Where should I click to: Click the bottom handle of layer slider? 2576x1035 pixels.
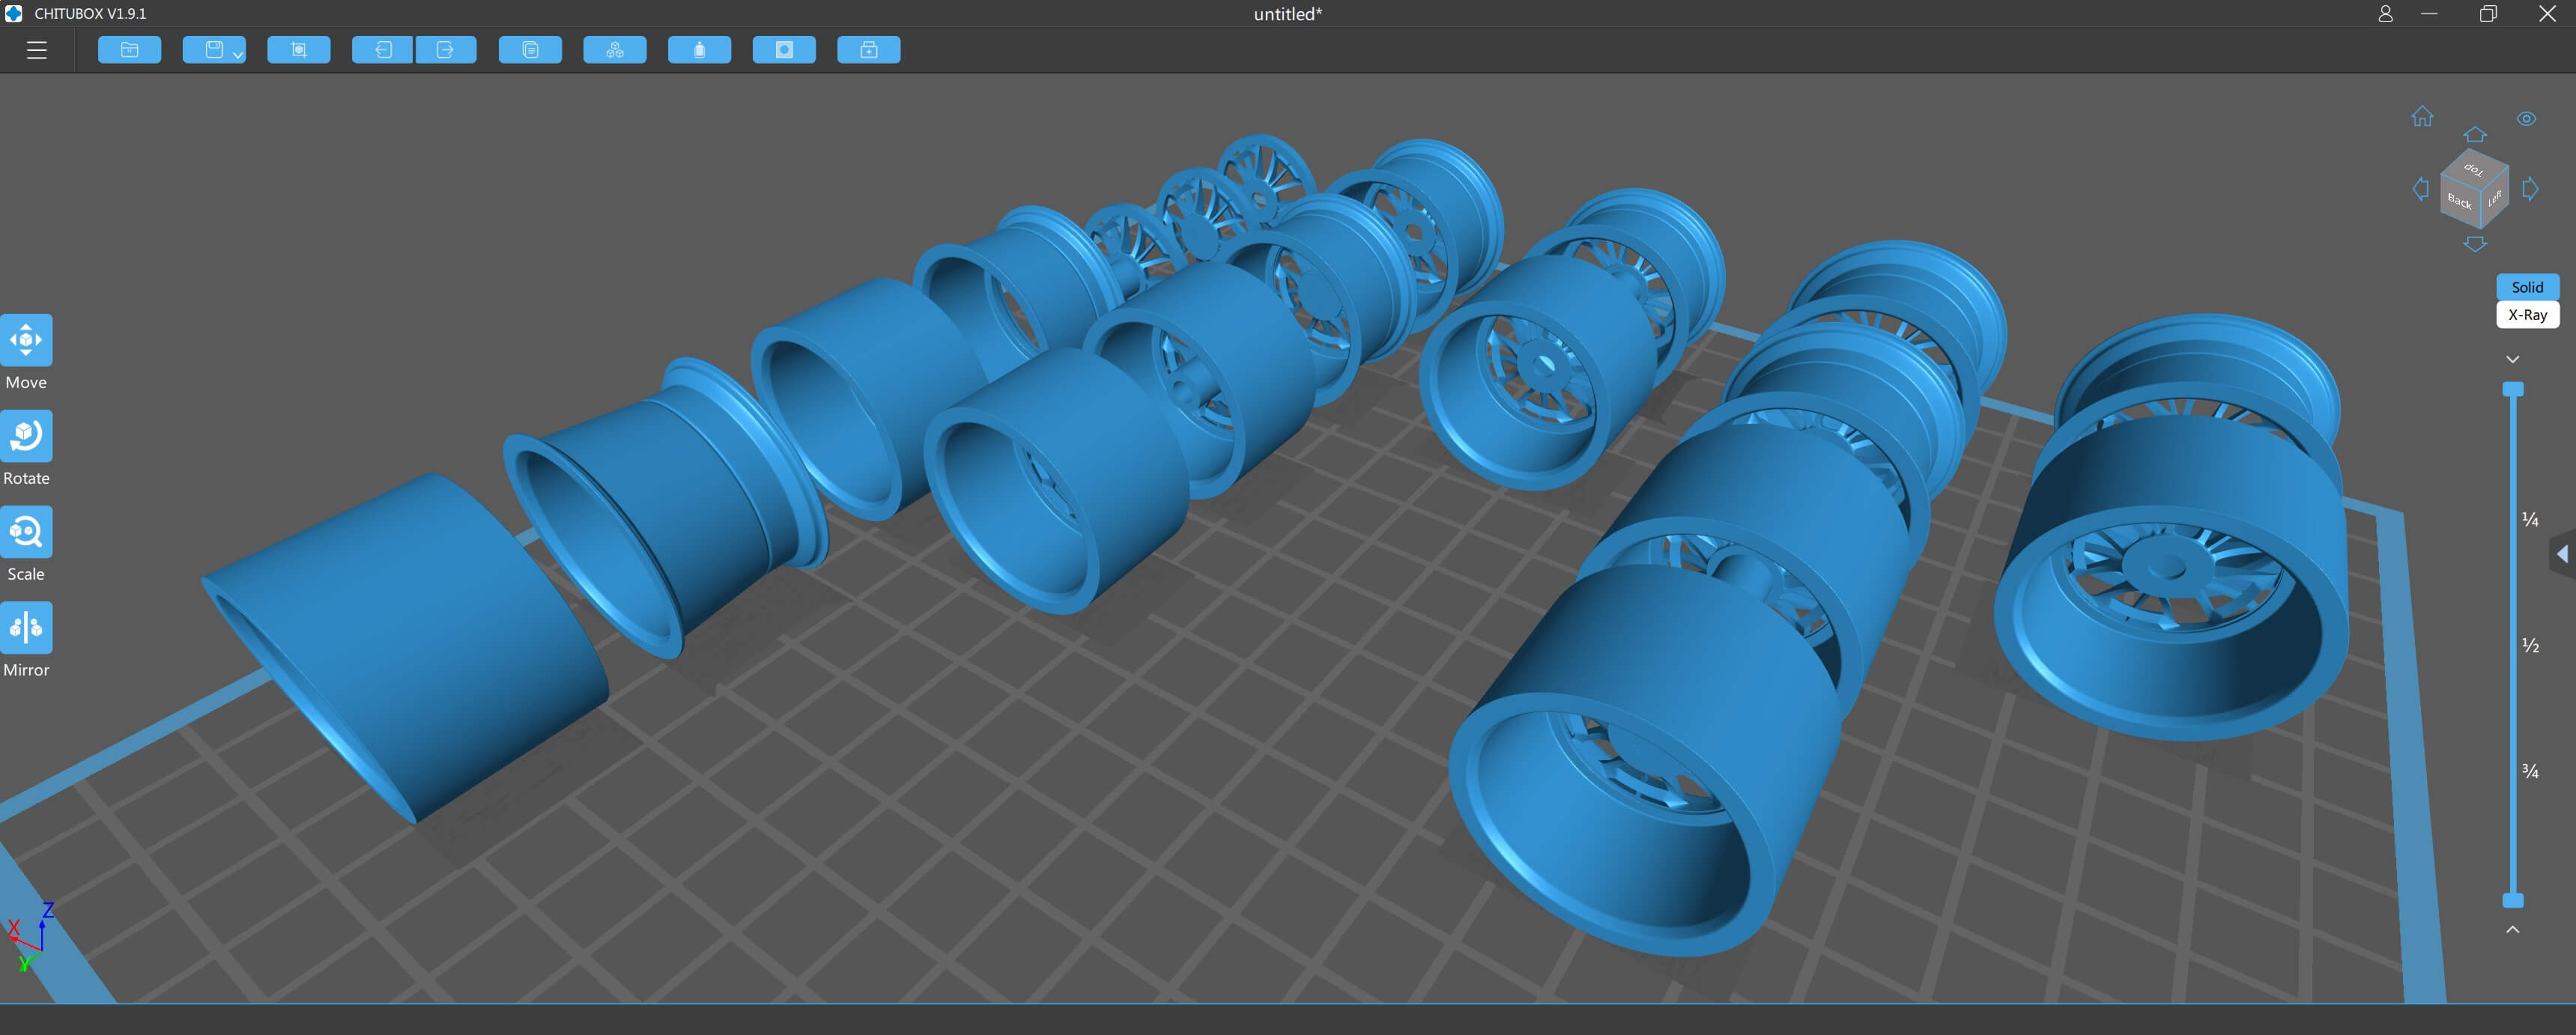pyautogui.click(x=2513, y=900)
